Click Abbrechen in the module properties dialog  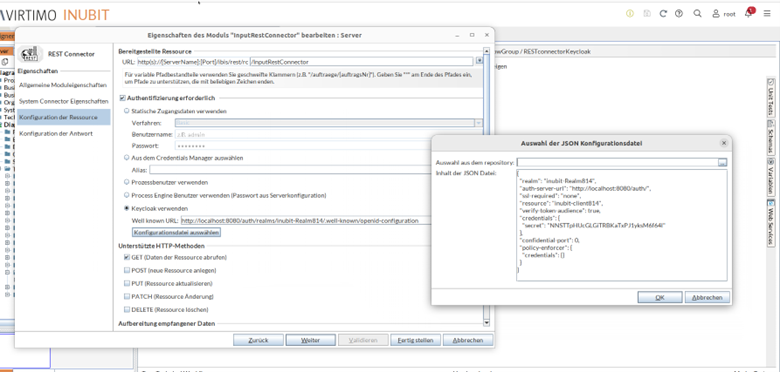point(468,340)
